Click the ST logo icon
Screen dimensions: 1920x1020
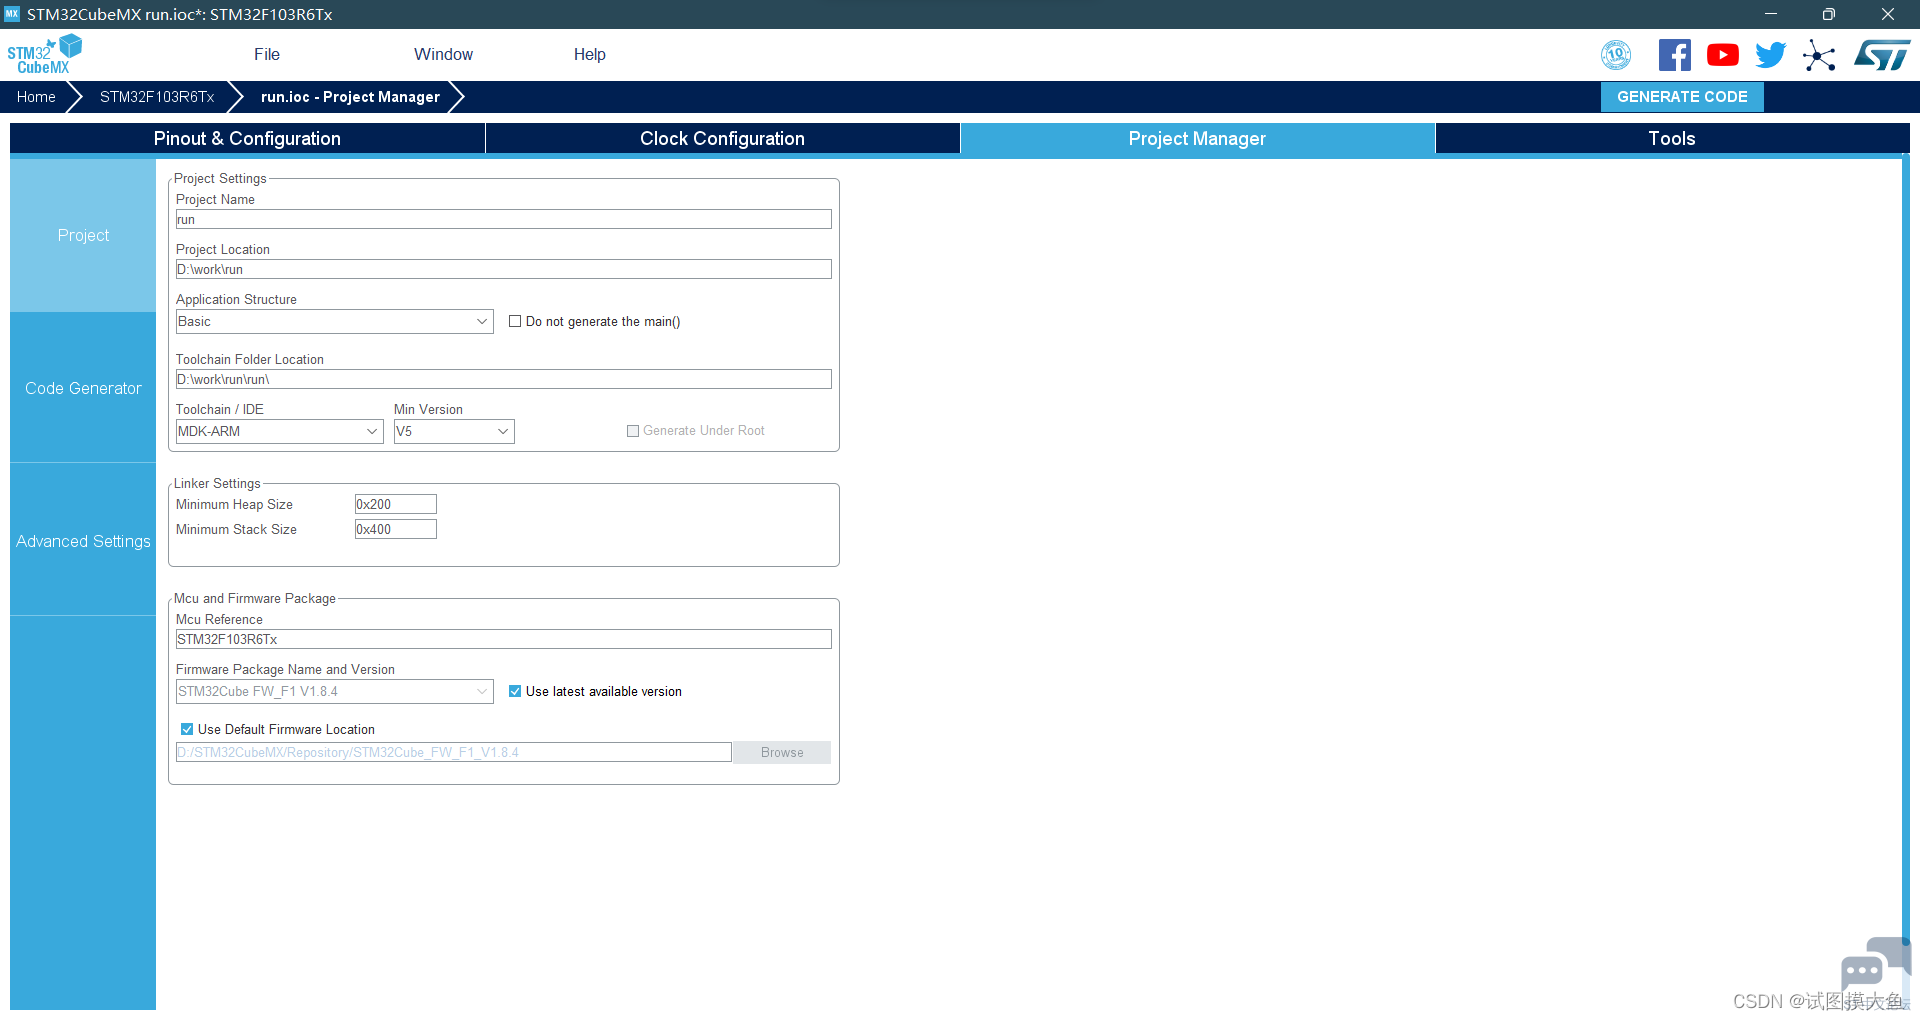point(1881,55)
